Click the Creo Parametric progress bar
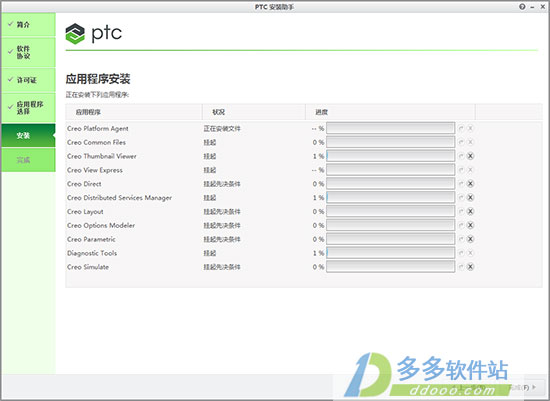This screenshot has width=550, height=401. 390,239
